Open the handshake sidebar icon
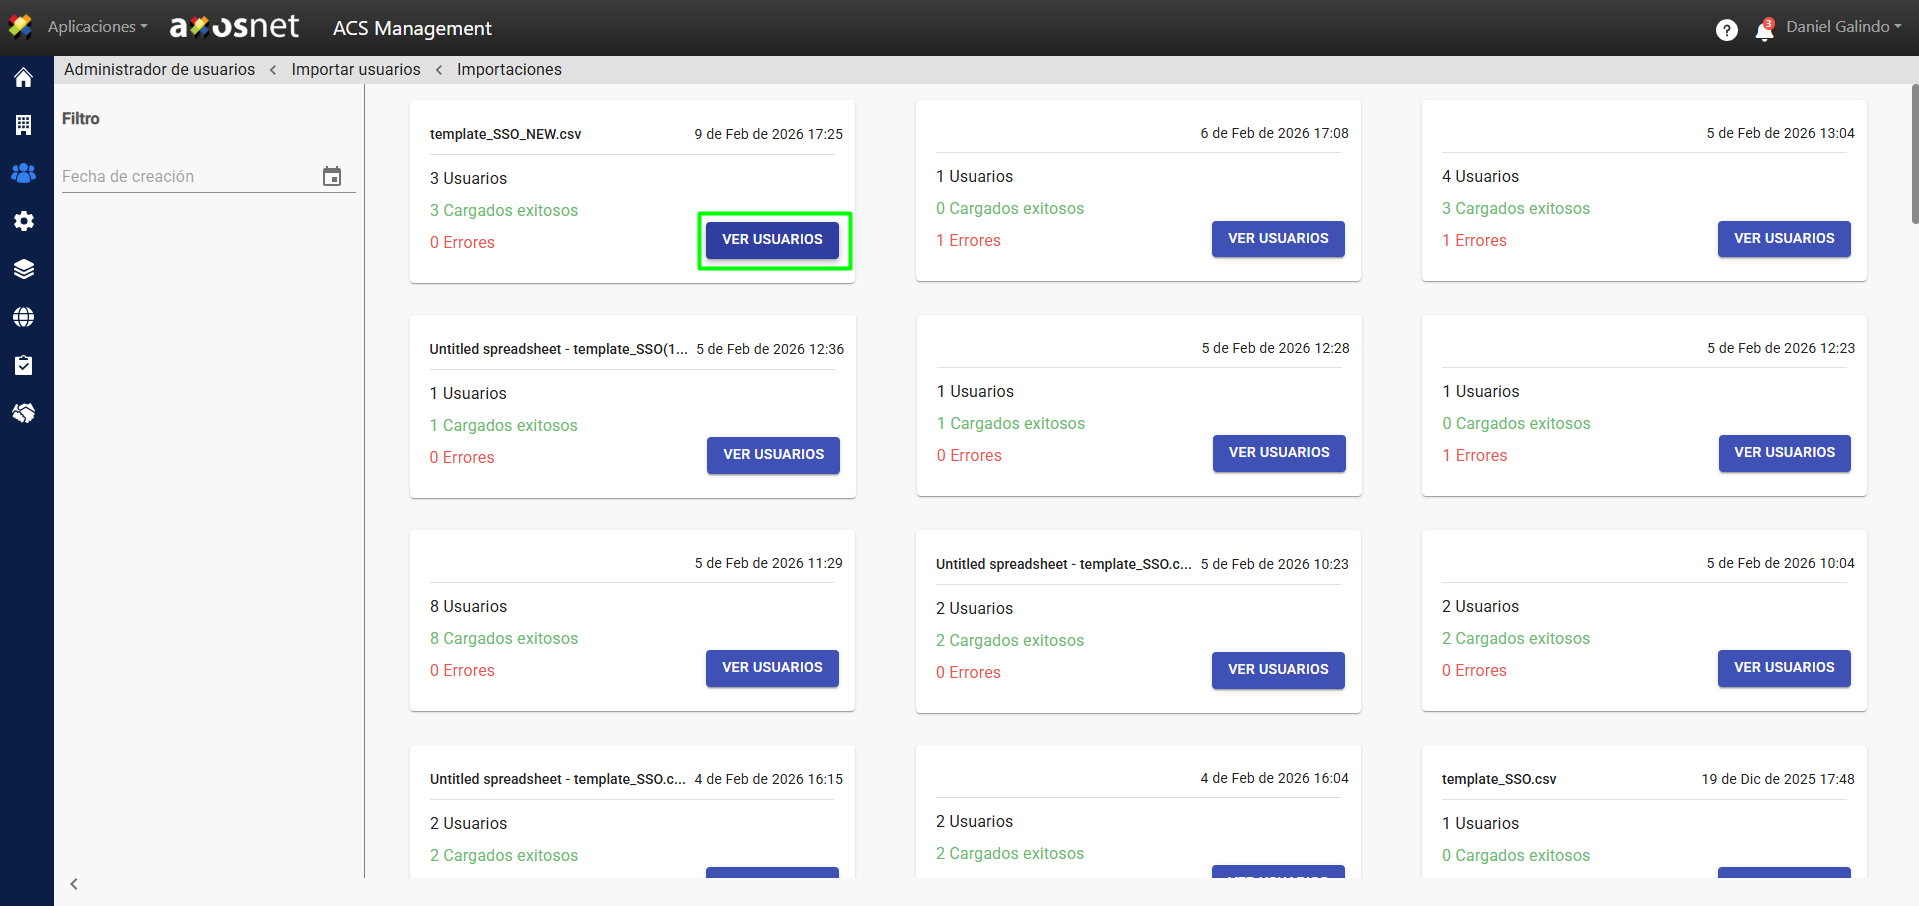 [x=24, y=413]
